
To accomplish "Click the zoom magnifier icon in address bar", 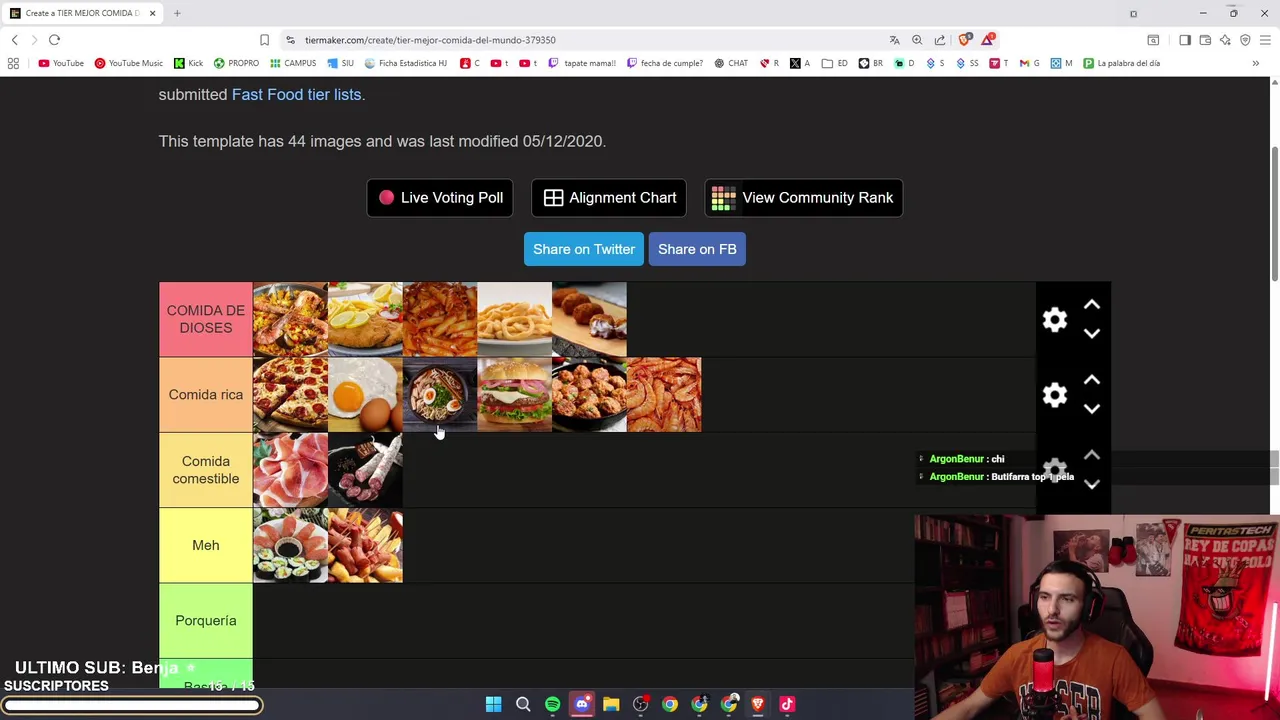I will 917,40.
